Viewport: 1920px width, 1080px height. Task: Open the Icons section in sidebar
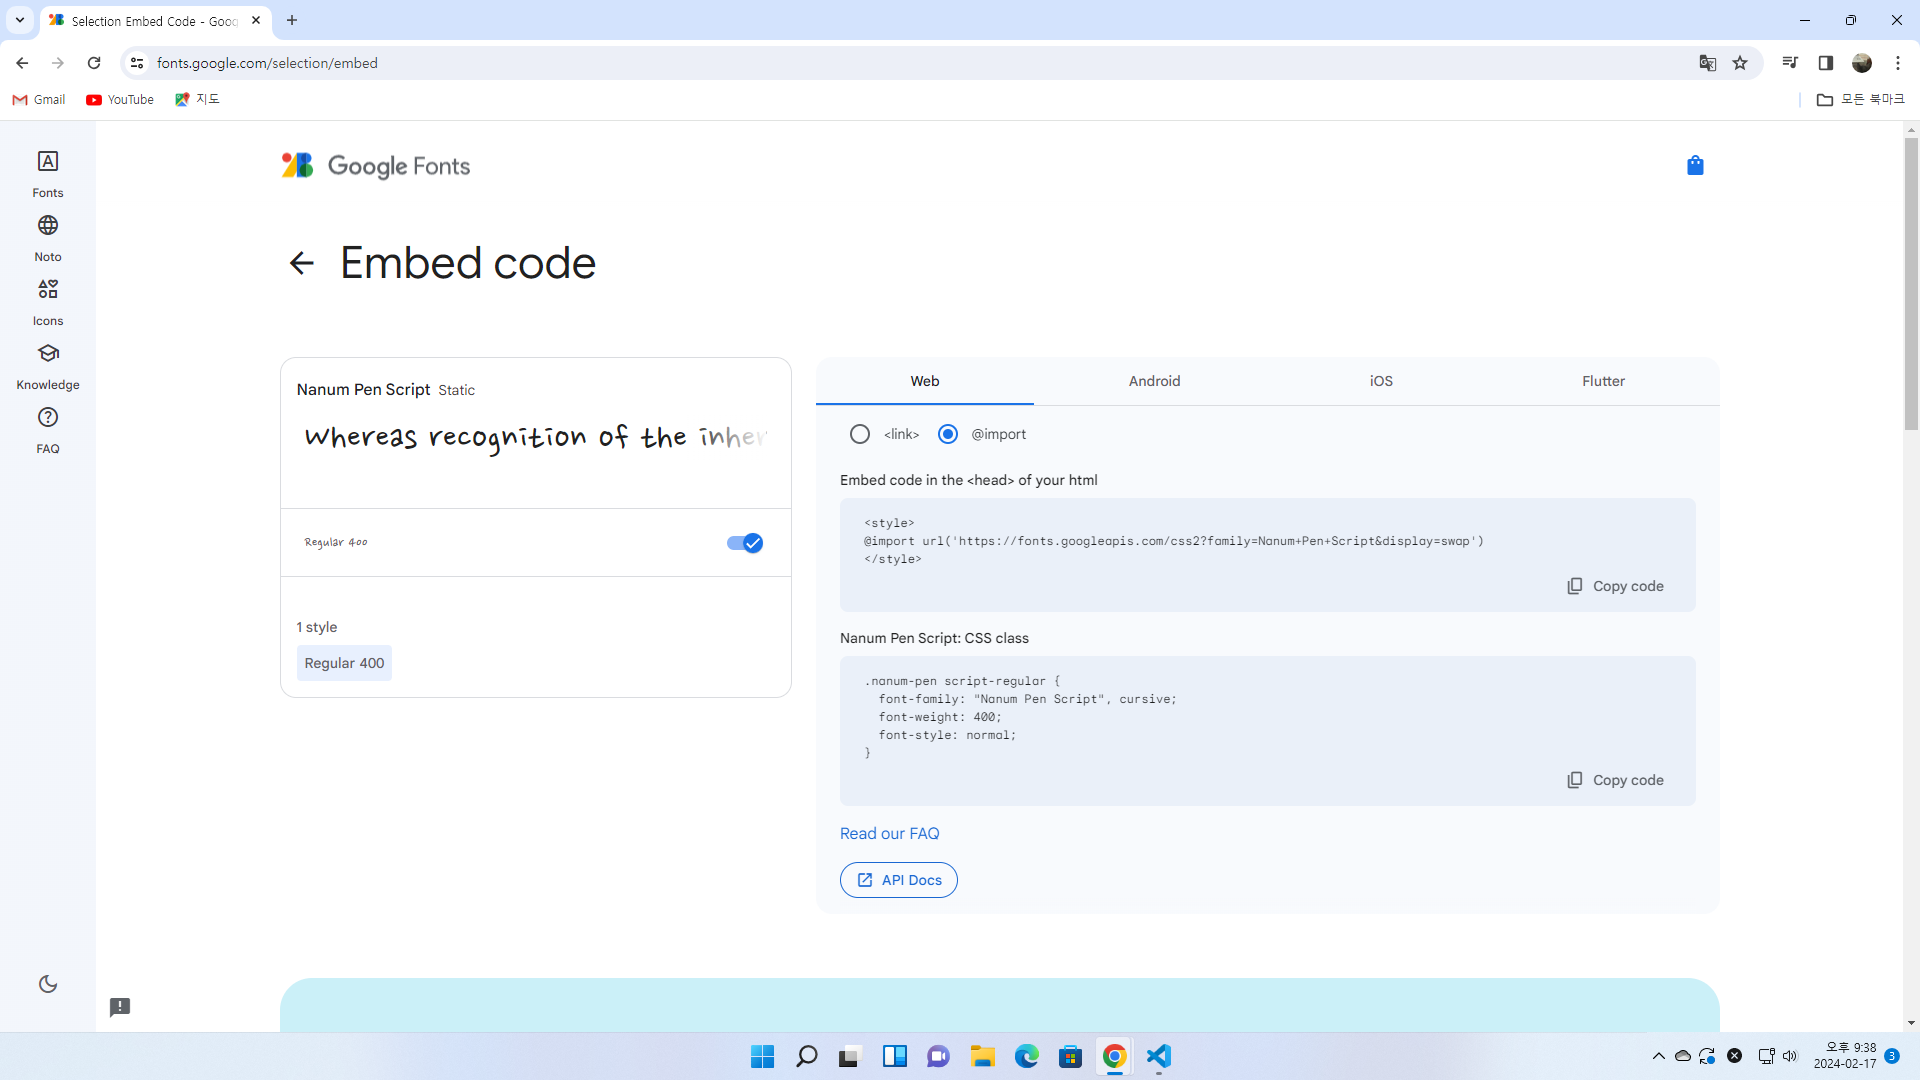pos(48,302)
